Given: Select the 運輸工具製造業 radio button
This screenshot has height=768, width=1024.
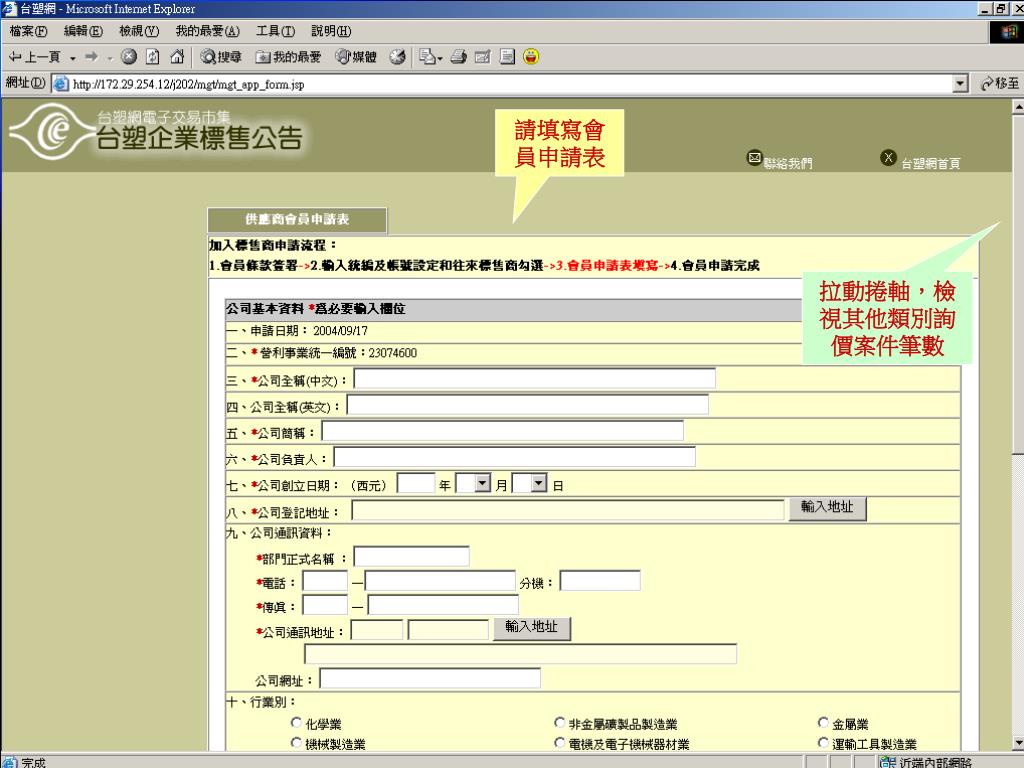Looking at the screenshot, I should tap(823, 743).
